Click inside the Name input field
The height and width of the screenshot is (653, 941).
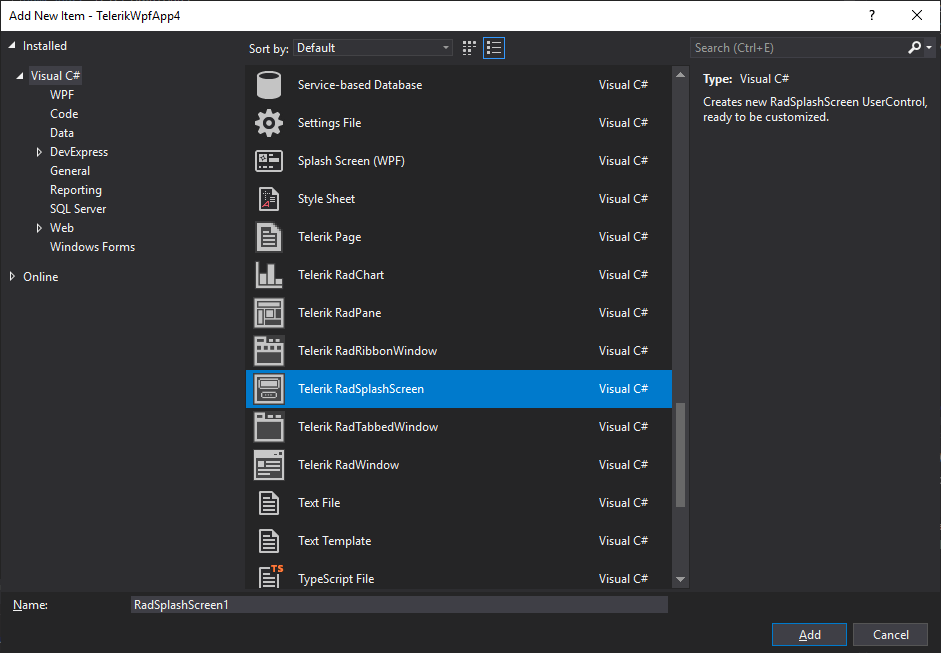coord(400,604)
